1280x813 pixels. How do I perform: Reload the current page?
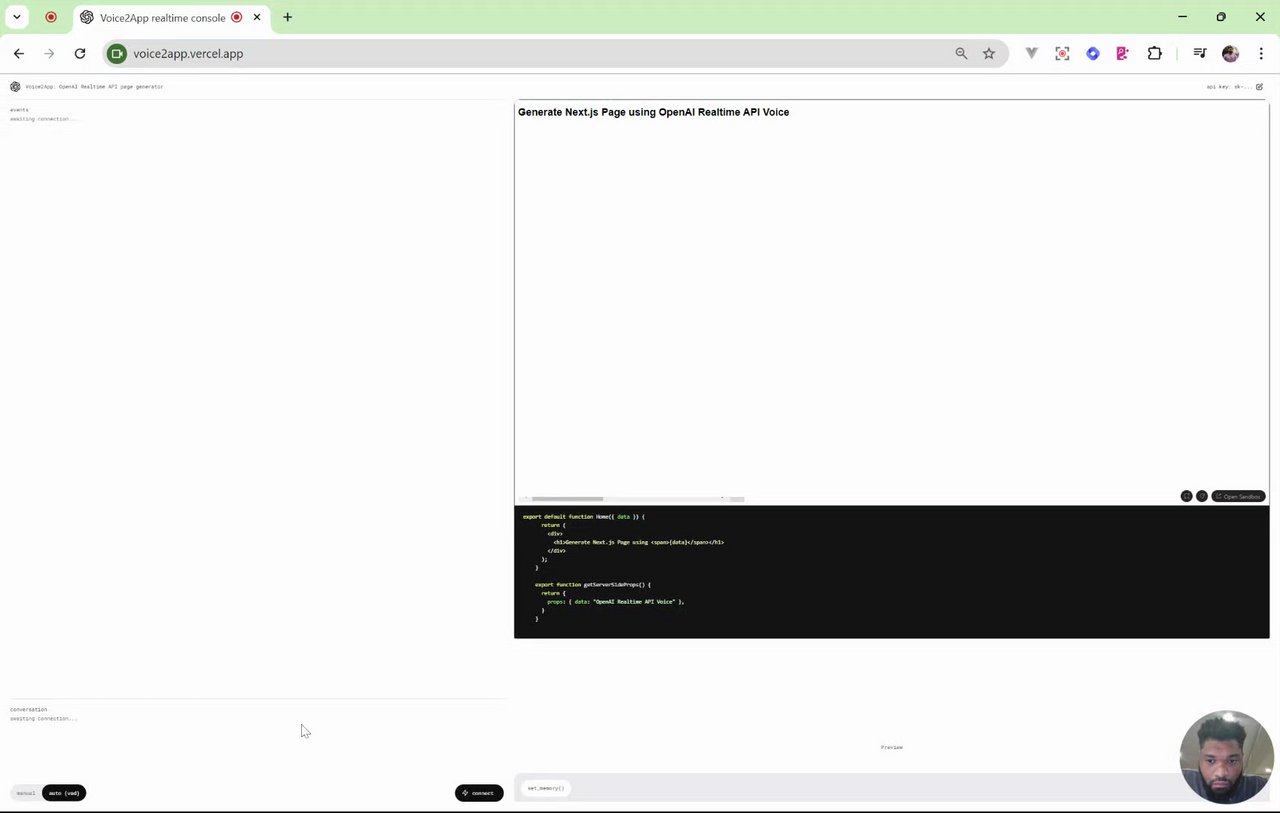click(80, 54)
